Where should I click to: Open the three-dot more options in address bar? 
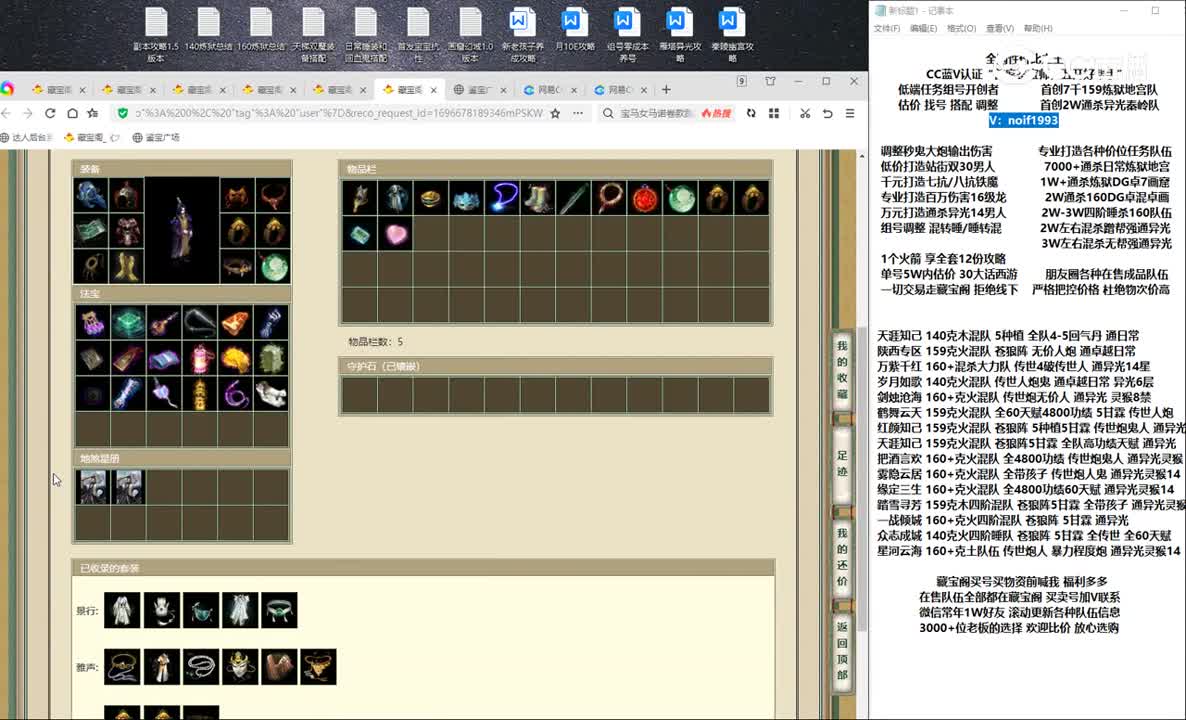[x=578, y=113]
